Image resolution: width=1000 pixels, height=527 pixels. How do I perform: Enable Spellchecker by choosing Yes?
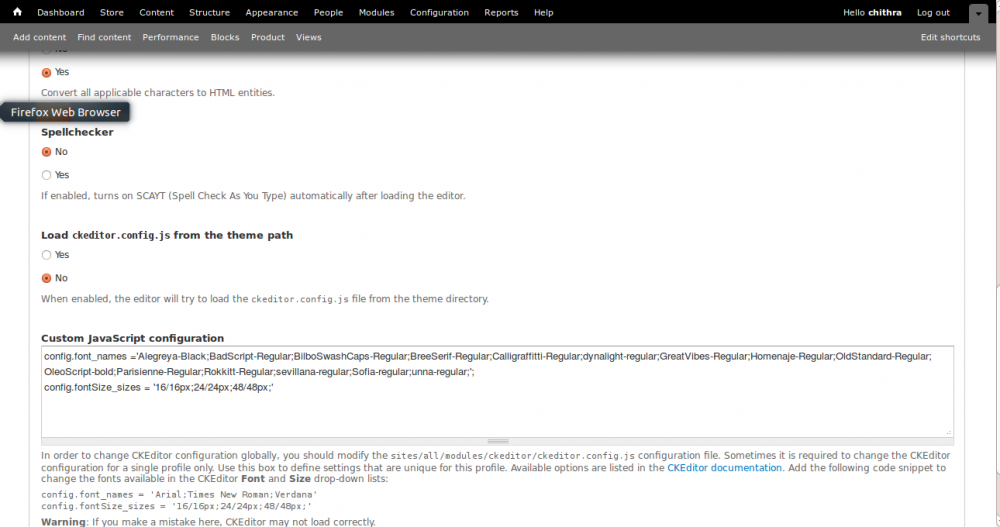[46, 175]
